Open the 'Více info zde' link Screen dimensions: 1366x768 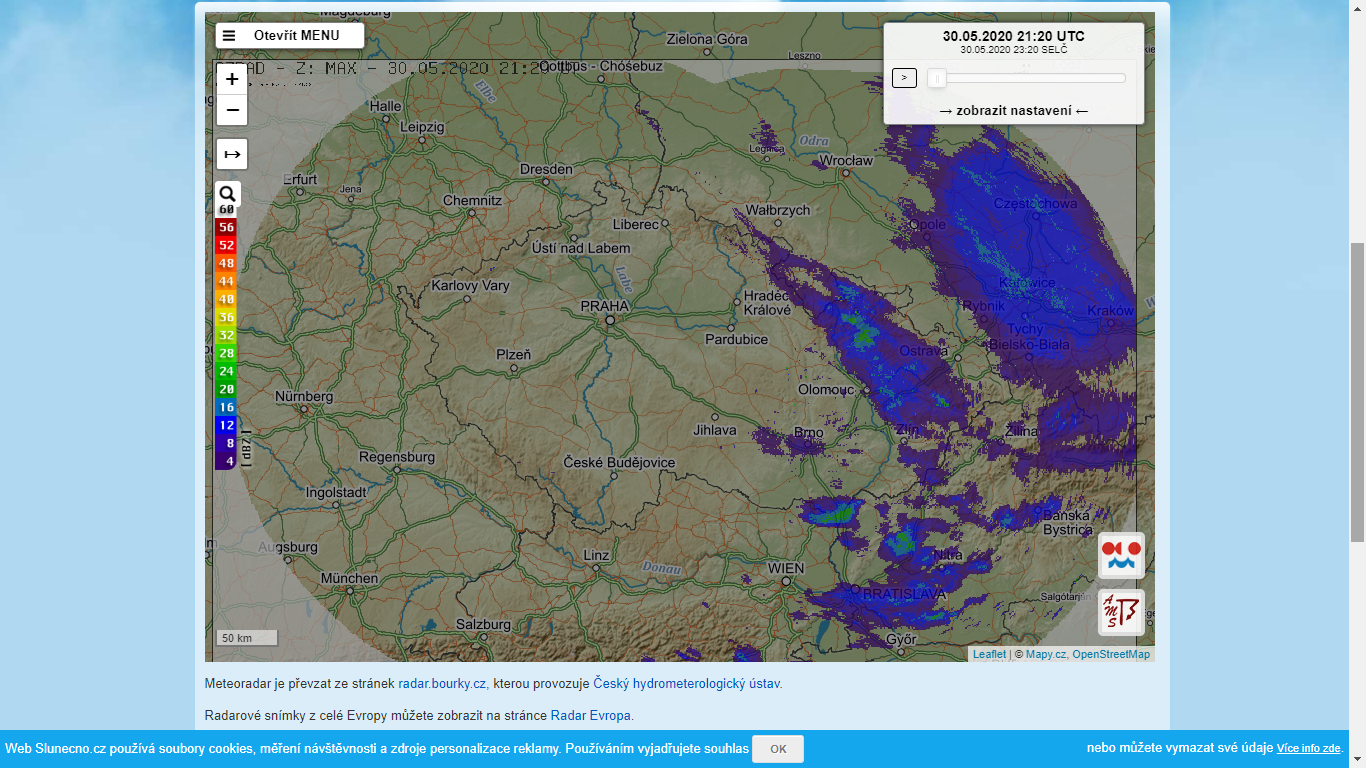click(1308, 749)
